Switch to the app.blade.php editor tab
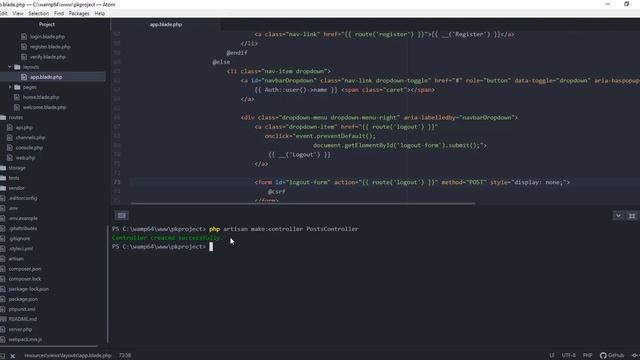 point(166,24)
